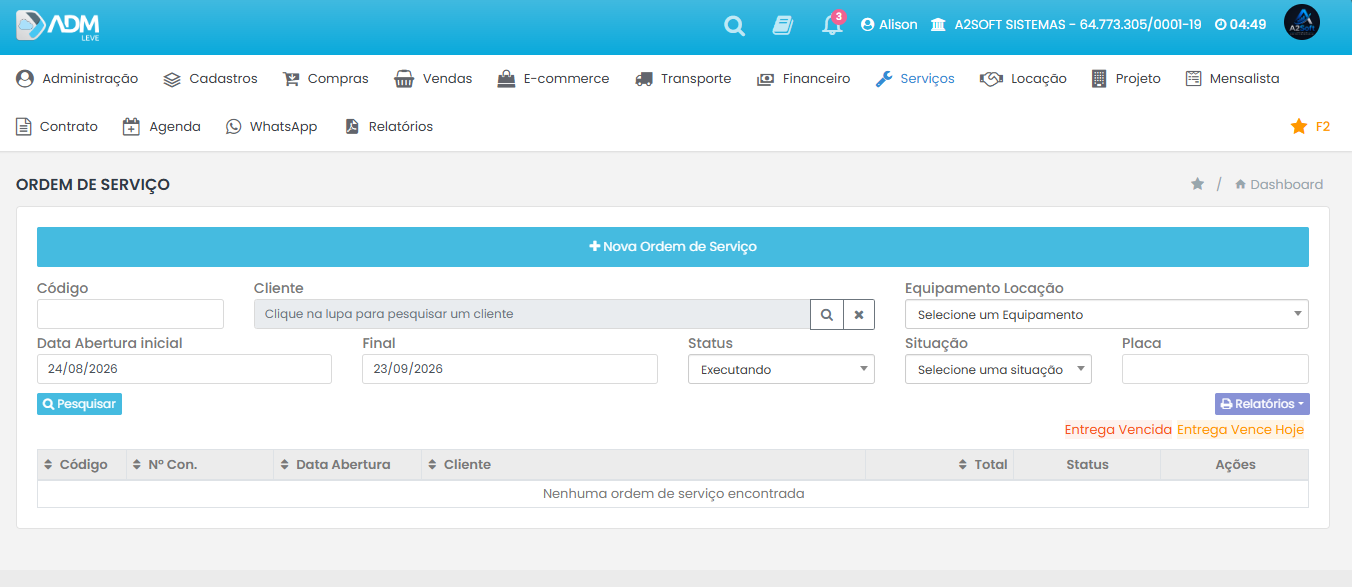Click the Data Abertura inicial date field
1352x587 pixels.
tap(184, 369)
